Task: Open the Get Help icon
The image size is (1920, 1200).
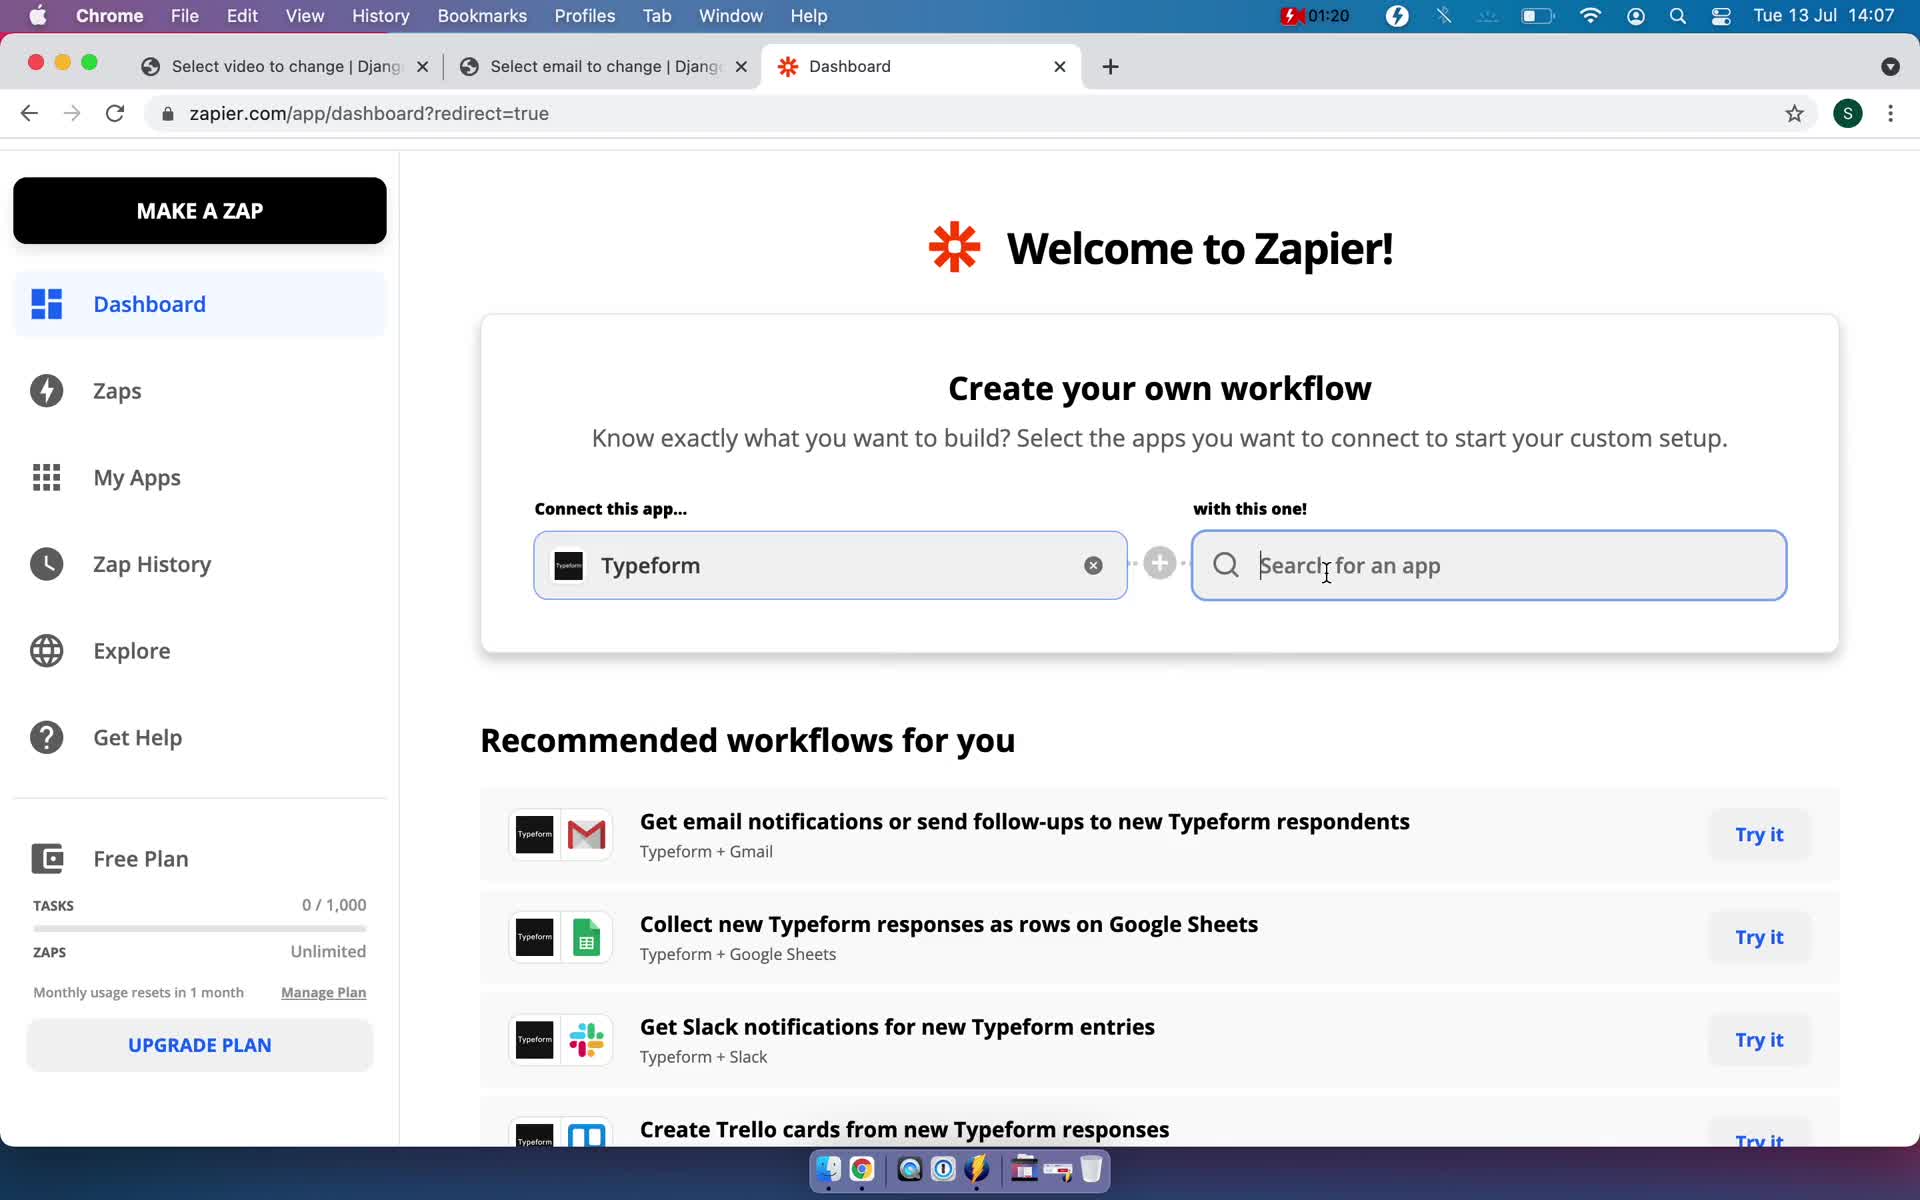Action: click(x=46, y=737)
